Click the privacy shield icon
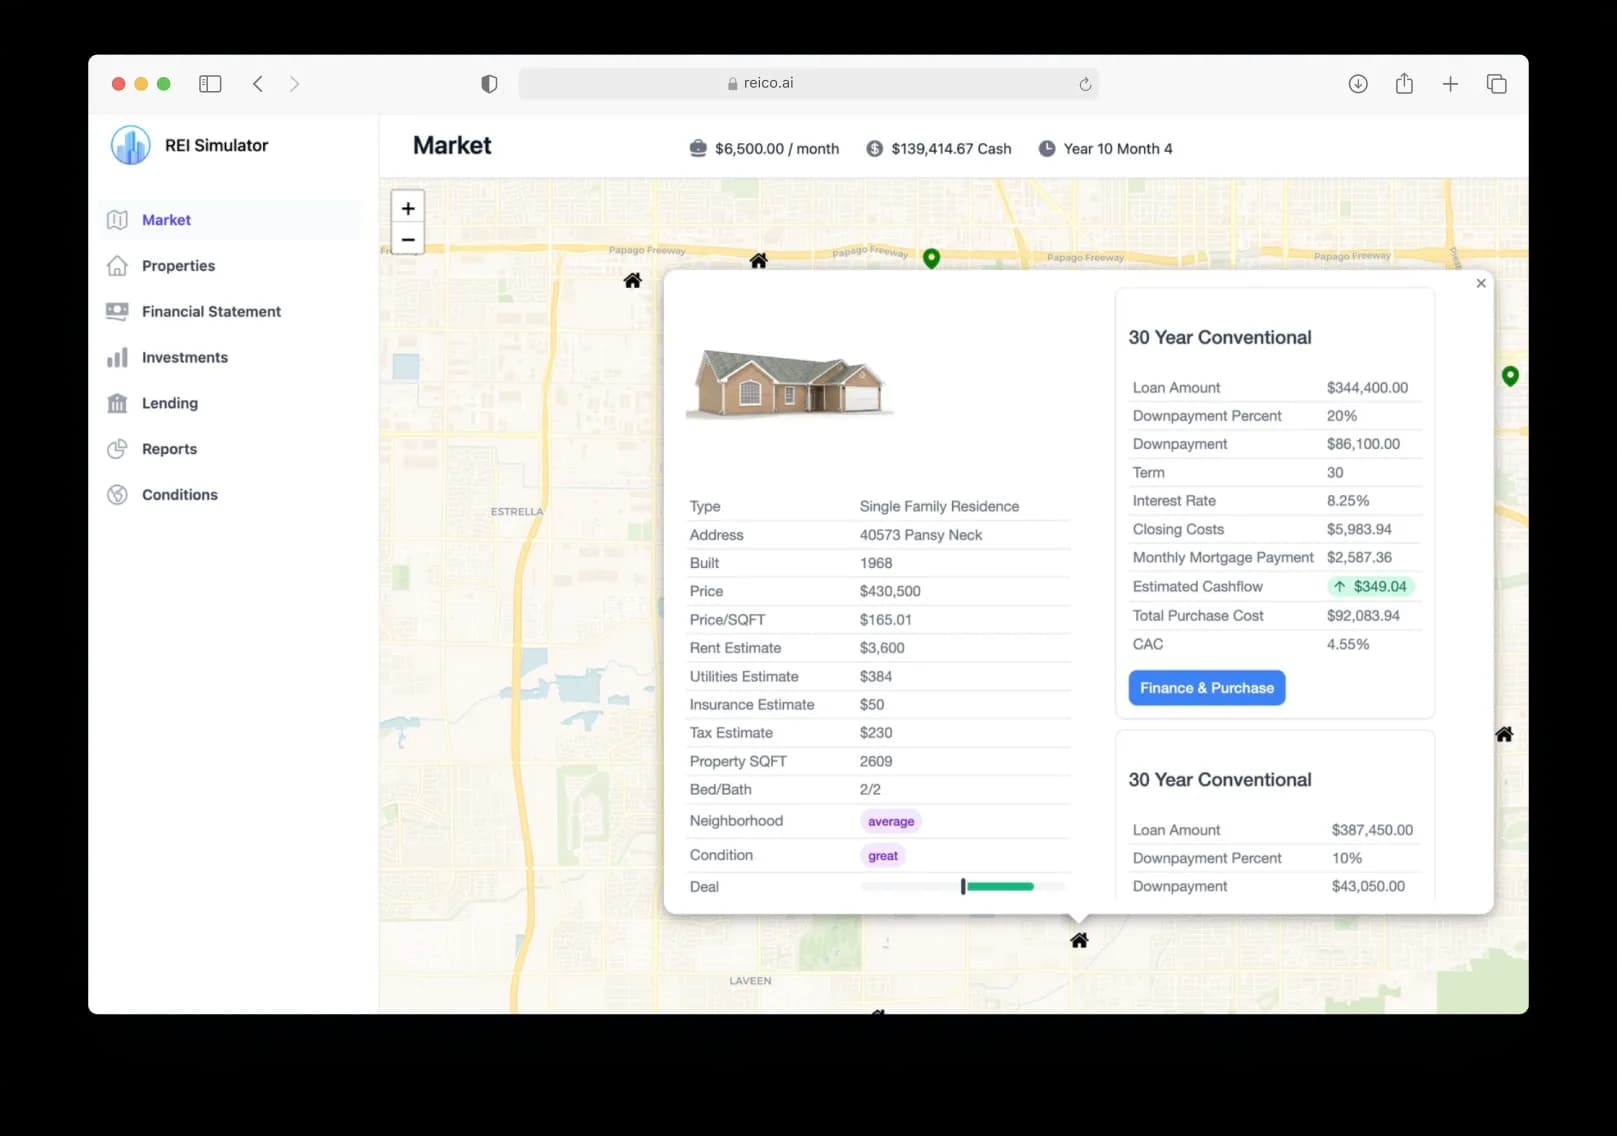The height and width of the screenshot is (1136, 1617). (489, 84)
